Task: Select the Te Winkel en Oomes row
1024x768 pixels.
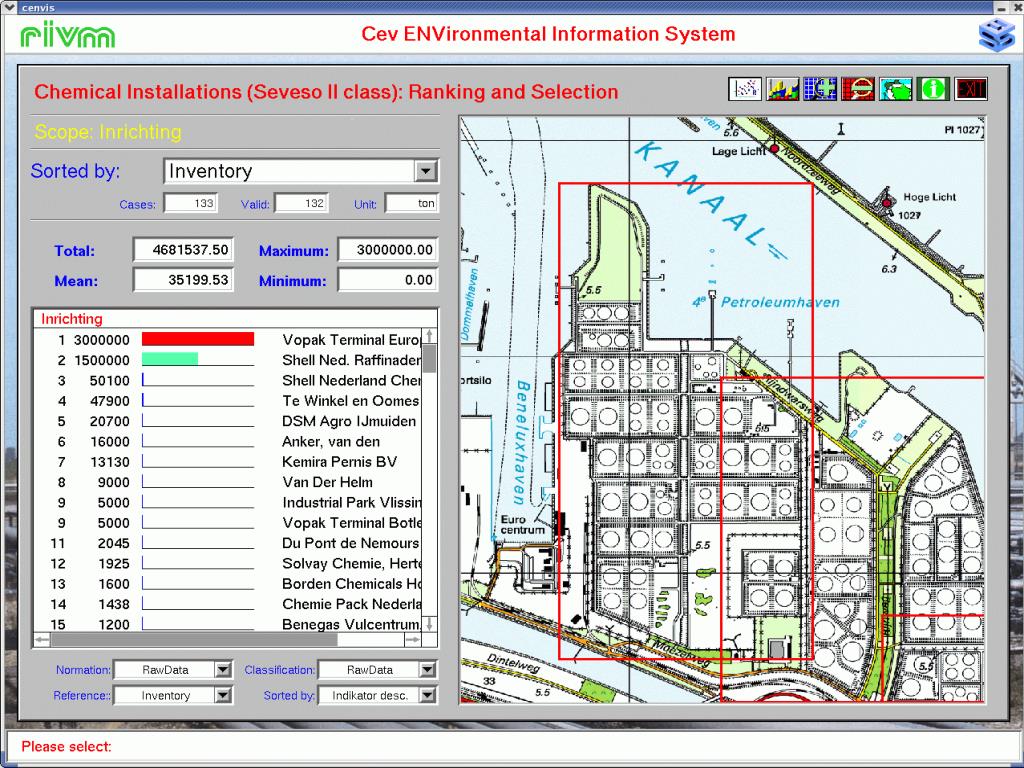Action: pyautogui.click(x=228, y=400)
